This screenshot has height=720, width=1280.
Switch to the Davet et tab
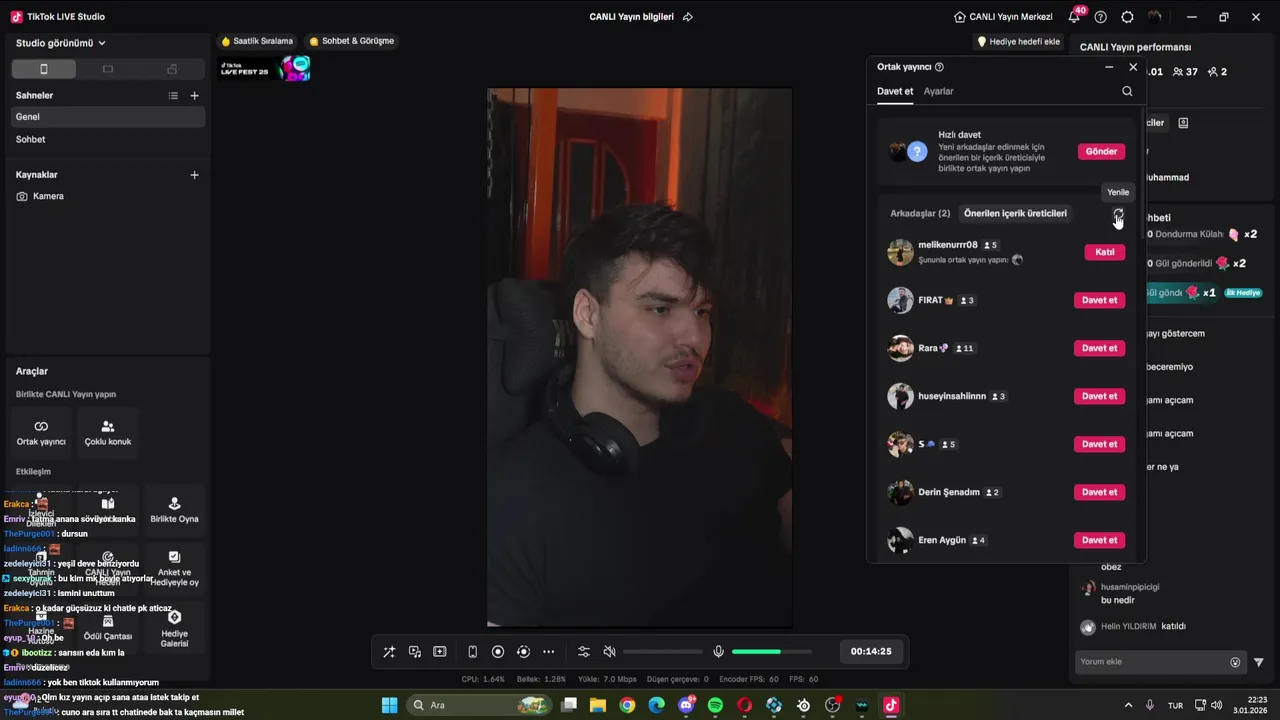[895, 91]
